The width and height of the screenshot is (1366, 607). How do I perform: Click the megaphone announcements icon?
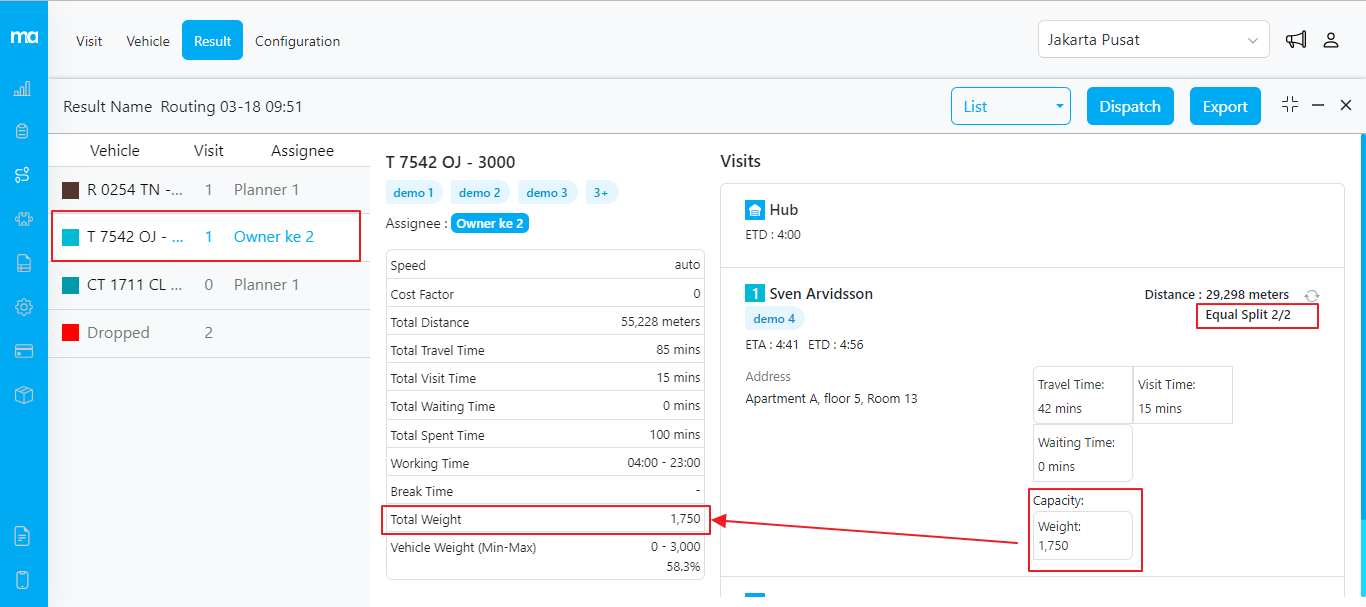click(1296, 40)
